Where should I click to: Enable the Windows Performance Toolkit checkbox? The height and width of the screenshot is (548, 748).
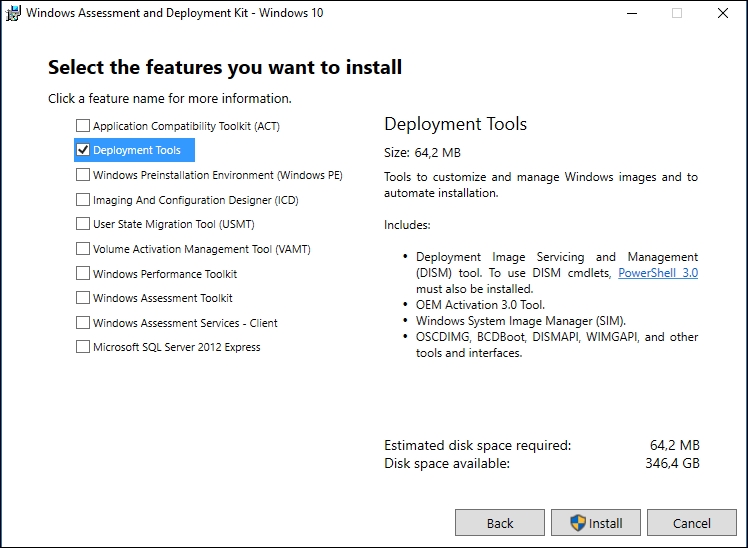click(83, 274)
